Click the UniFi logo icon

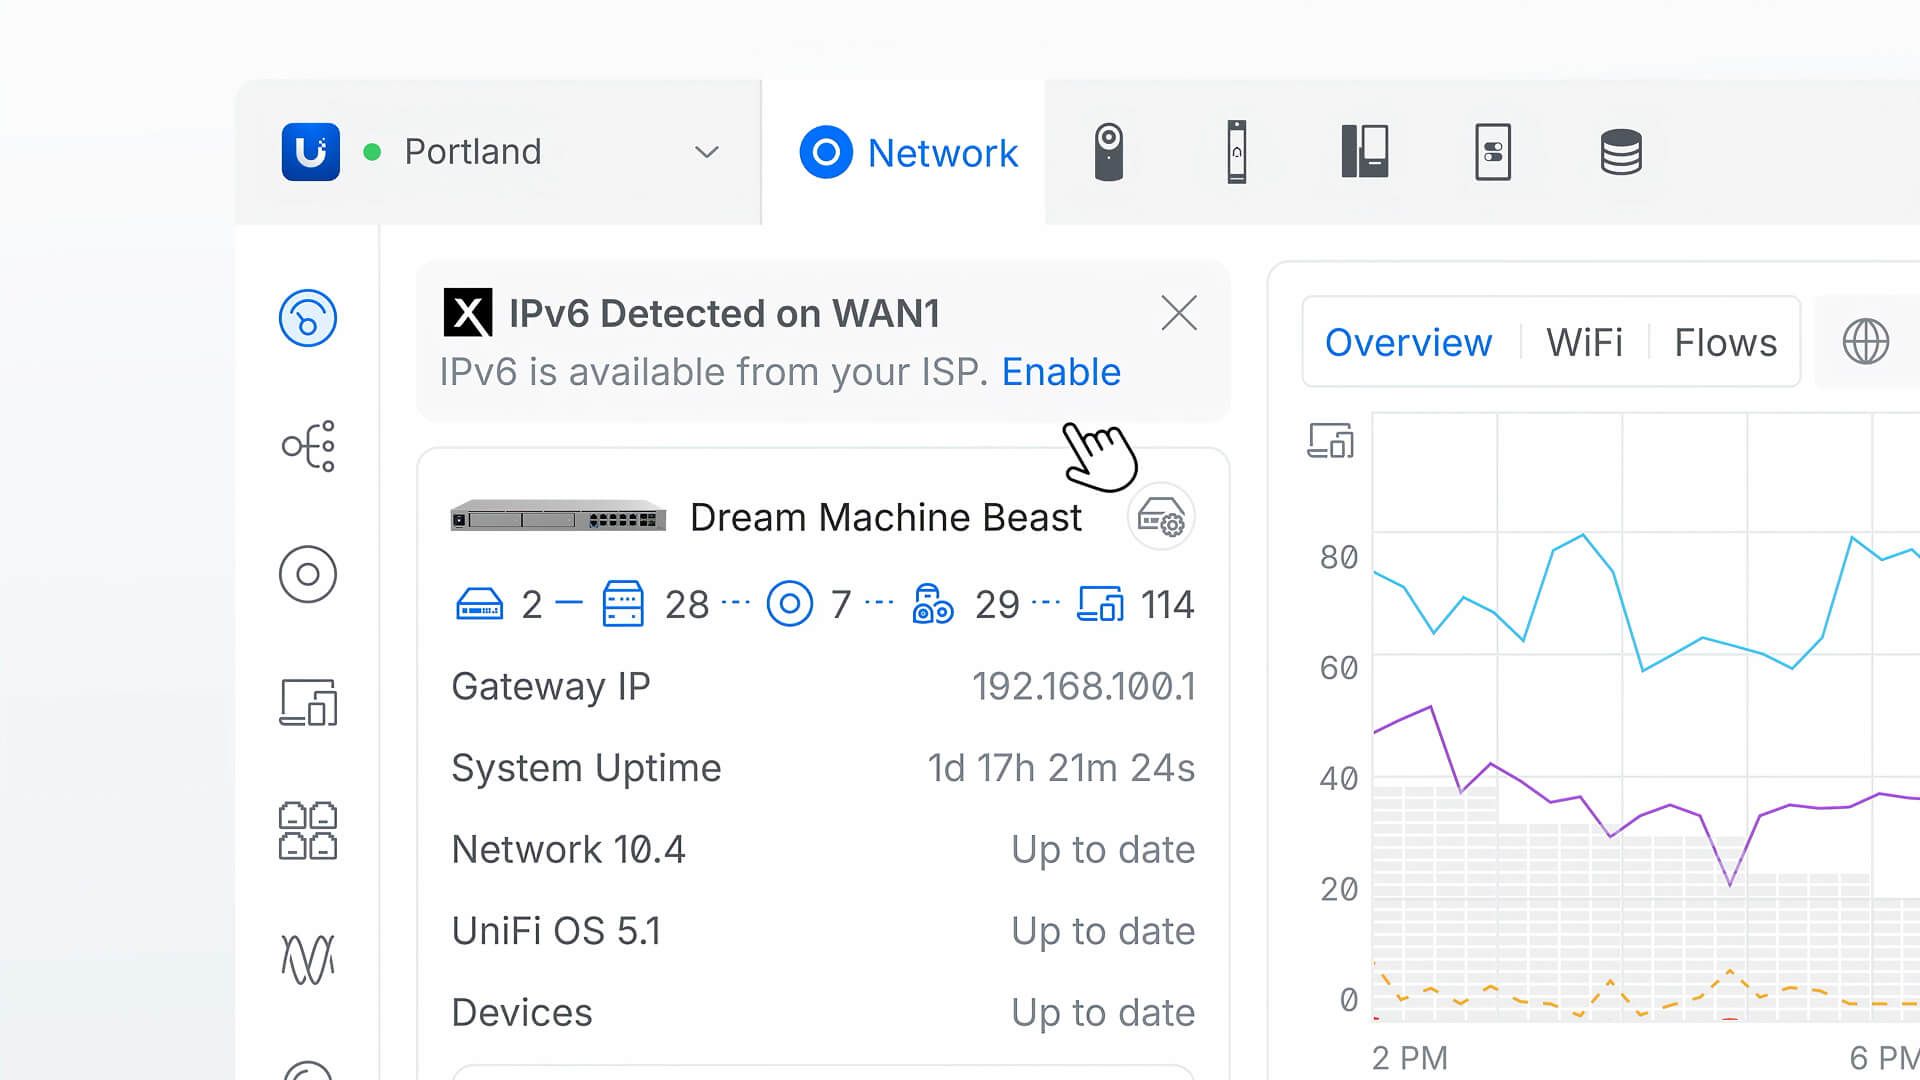click(310, 152)
